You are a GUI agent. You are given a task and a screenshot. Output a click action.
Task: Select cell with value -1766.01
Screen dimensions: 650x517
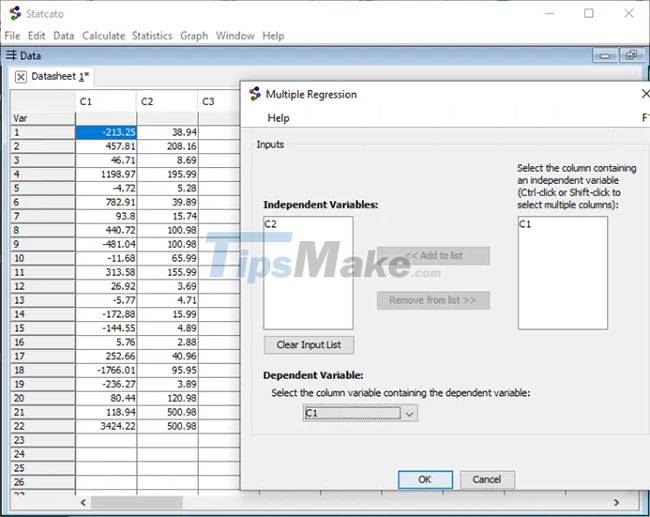tap(106, 370)
